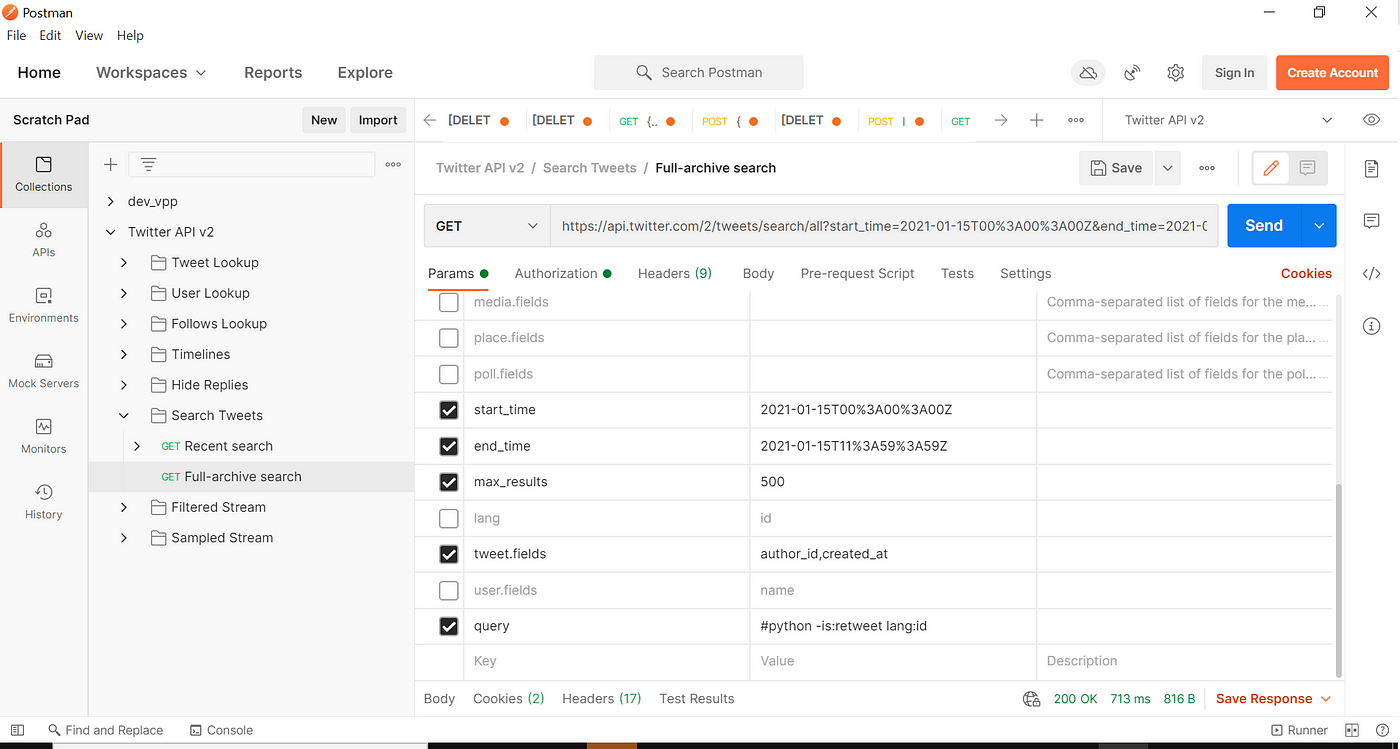1400x749 pixels.
Task: Open the Twitter API v2 environment dropdown
Action: 1227,120
